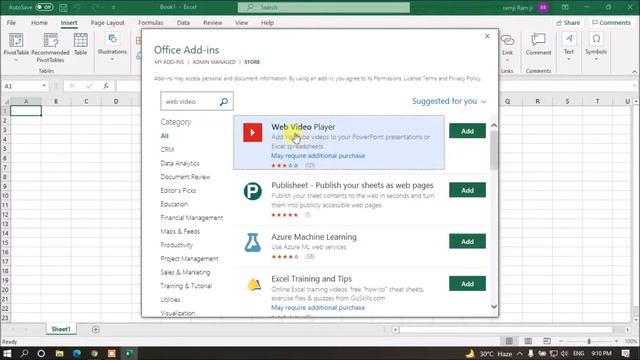
Task: Switch to the Page Layout tab
Action: [x=107, y=23]
